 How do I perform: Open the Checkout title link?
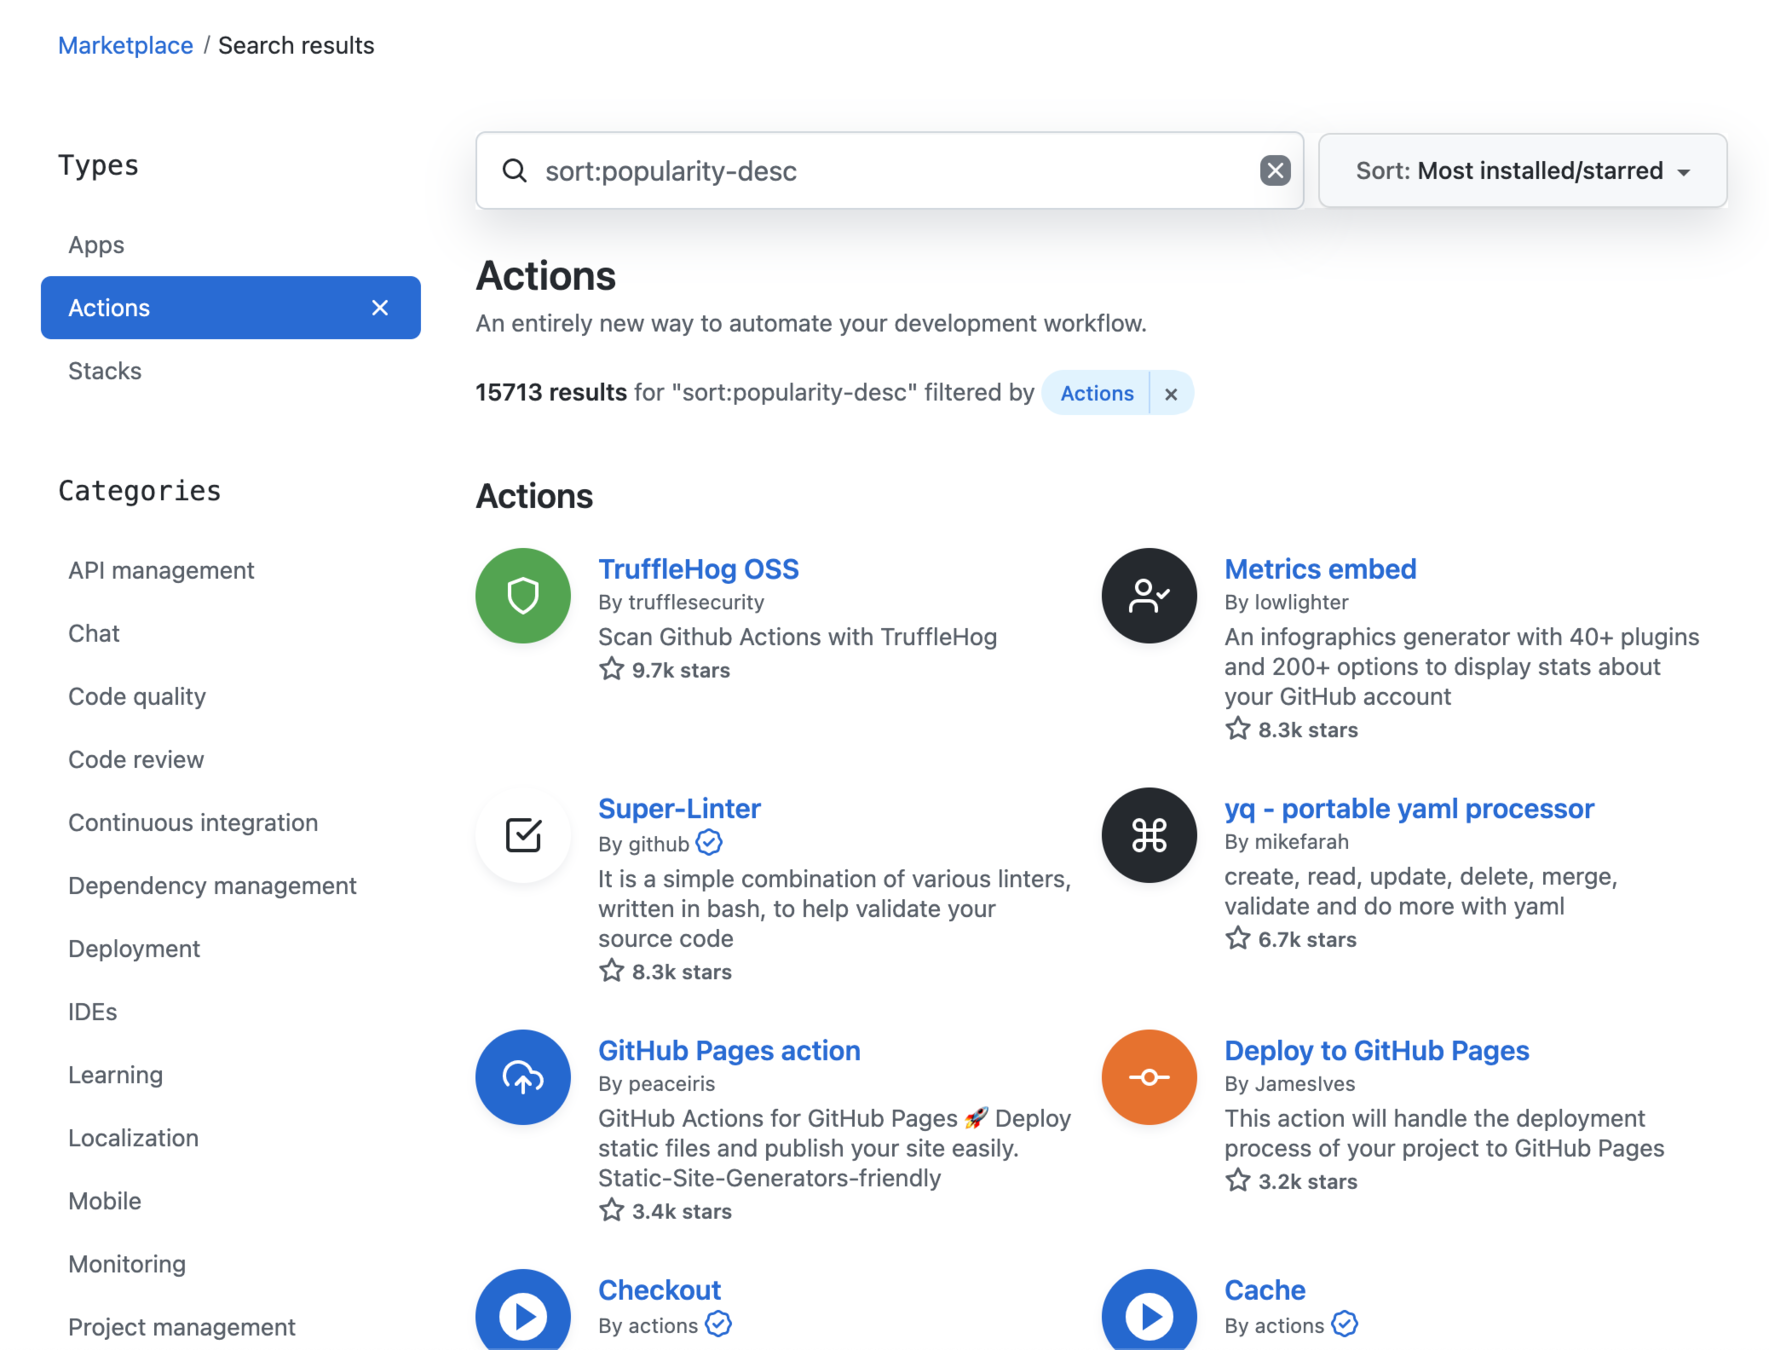pyautogui.click(x=659, y=1289)
